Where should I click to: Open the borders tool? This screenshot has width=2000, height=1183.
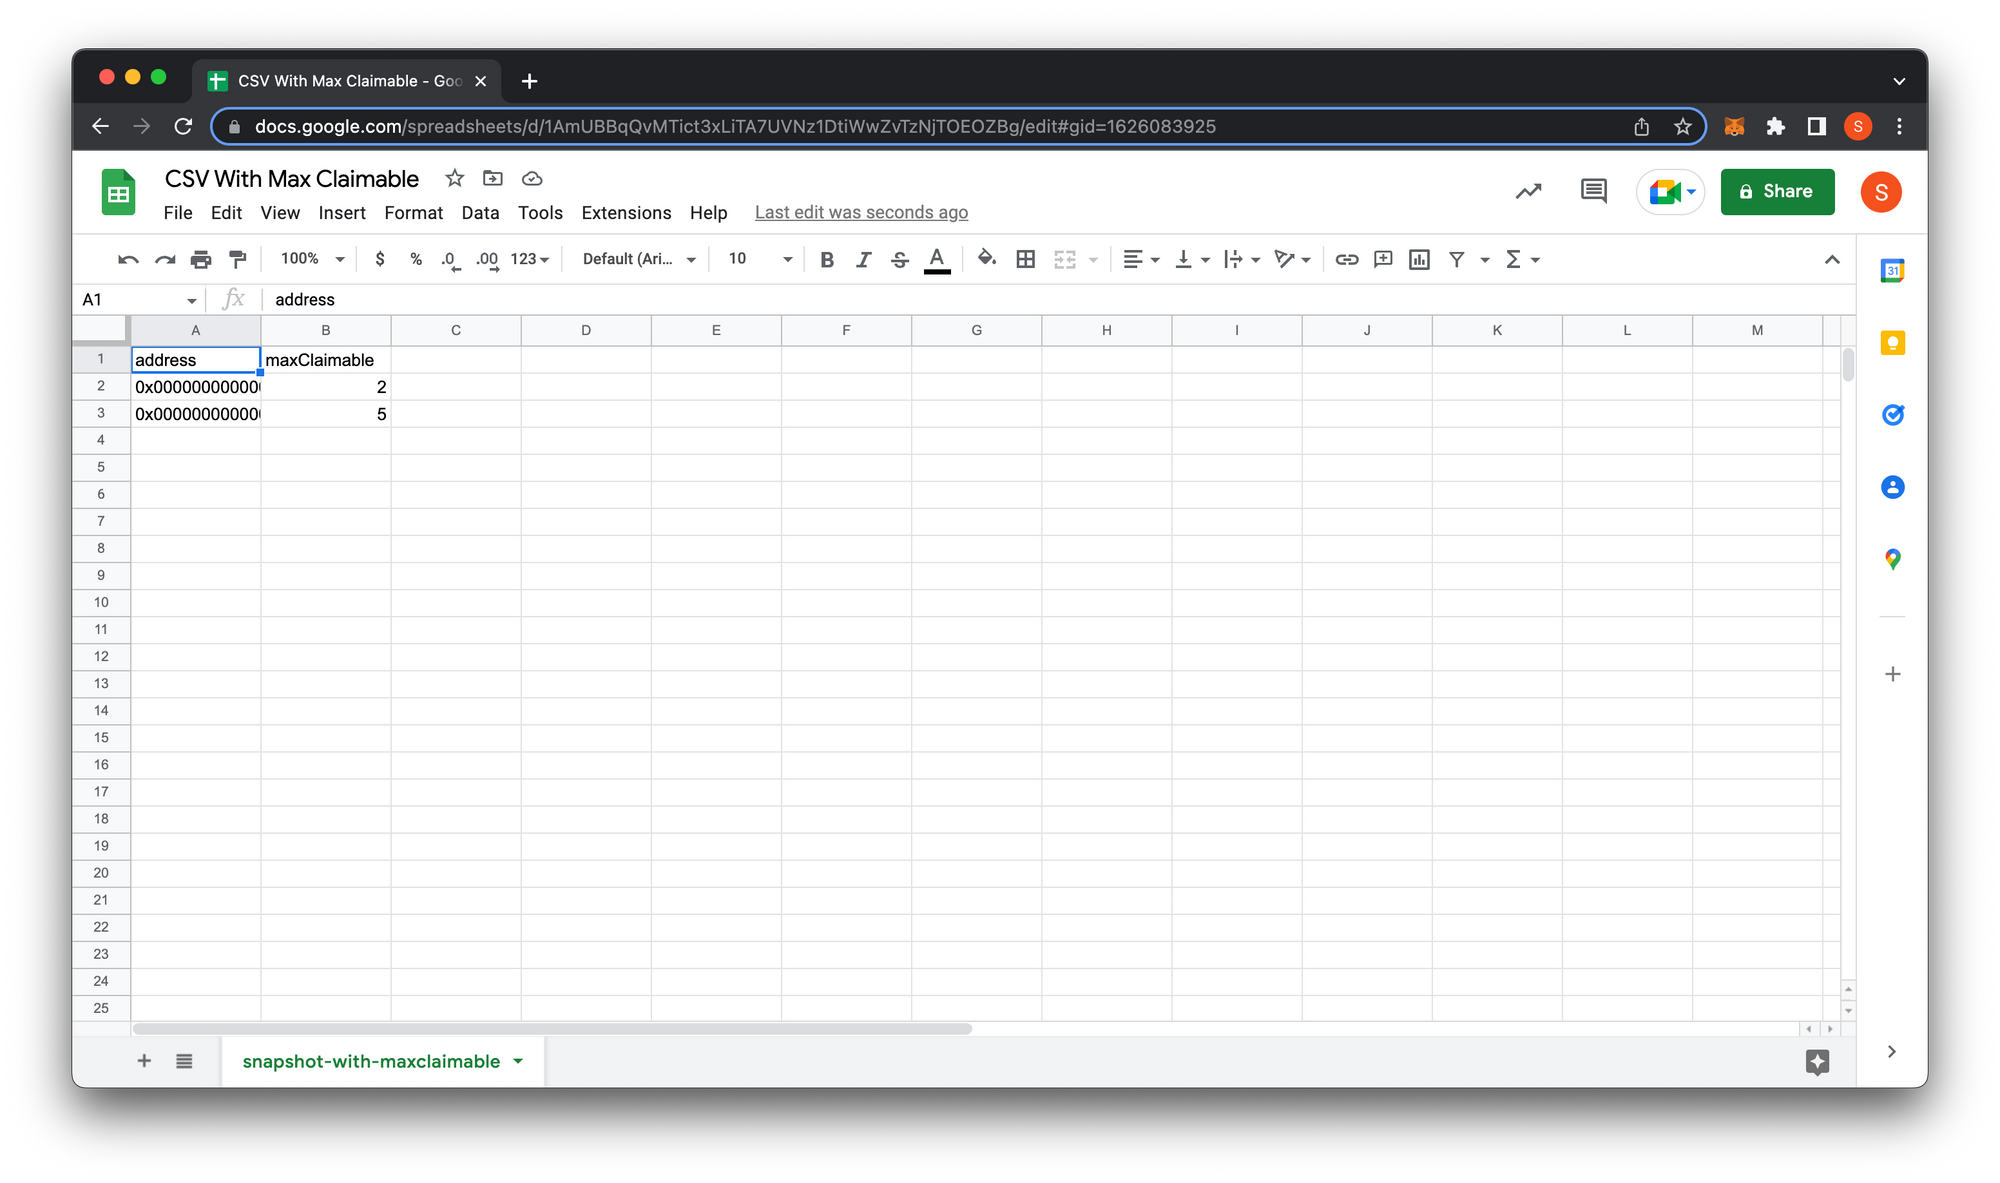point(1025,259)
